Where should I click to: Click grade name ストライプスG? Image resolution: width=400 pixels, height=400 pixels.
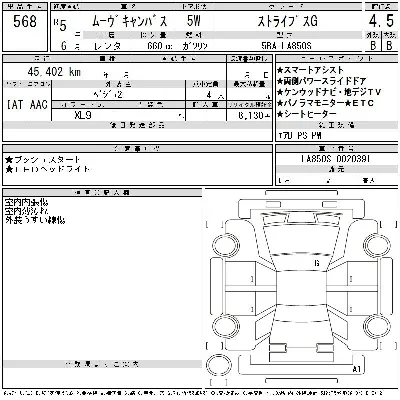click(288, 22)
